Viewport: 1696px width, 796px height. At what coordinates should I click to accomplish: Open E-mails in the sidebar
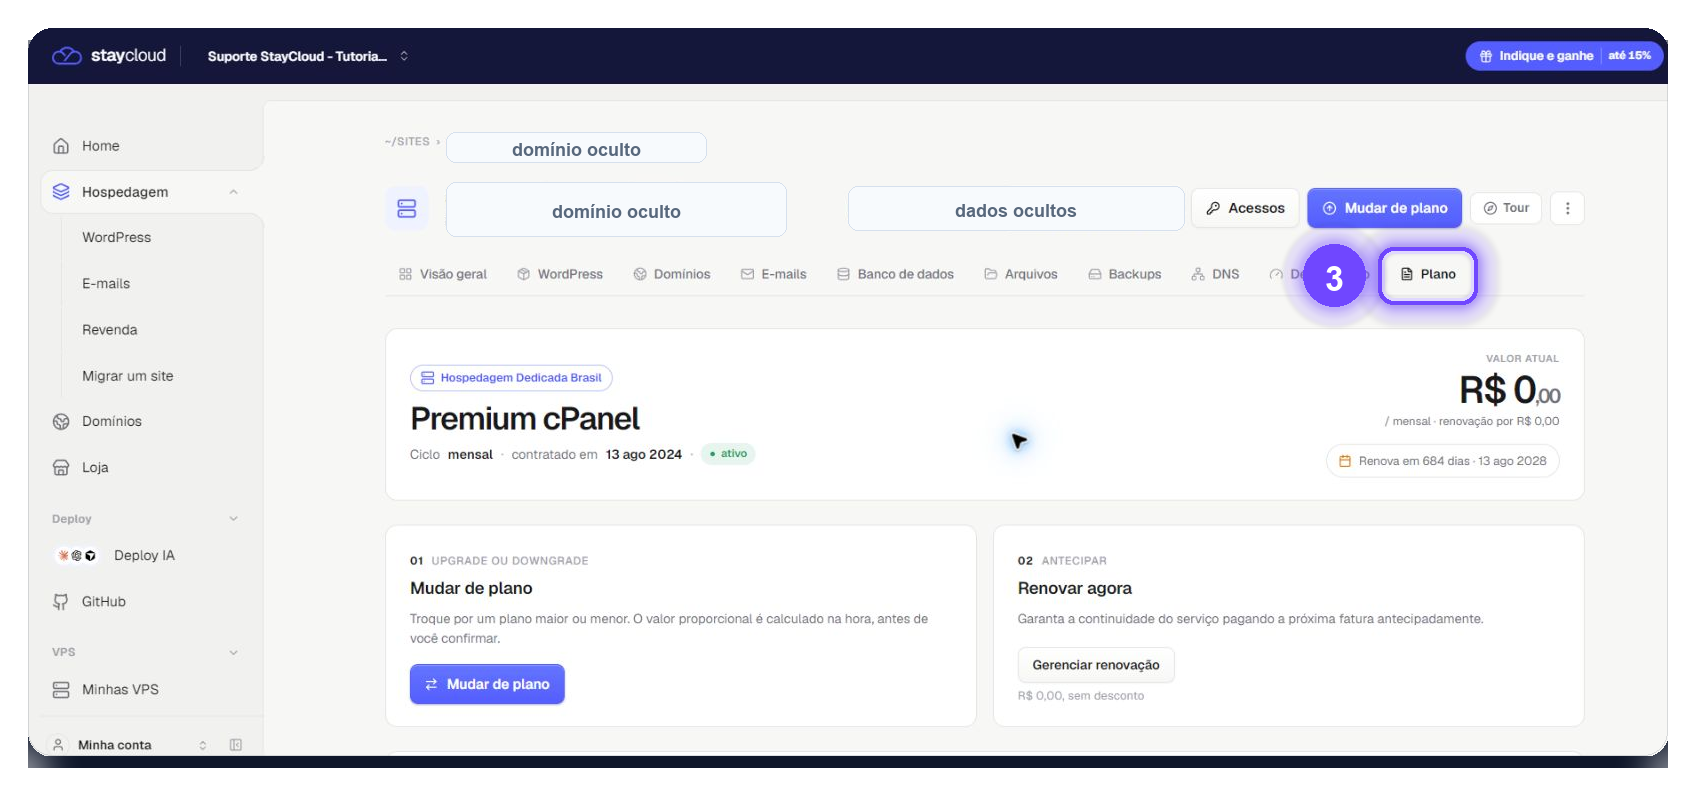coord(106,284)
